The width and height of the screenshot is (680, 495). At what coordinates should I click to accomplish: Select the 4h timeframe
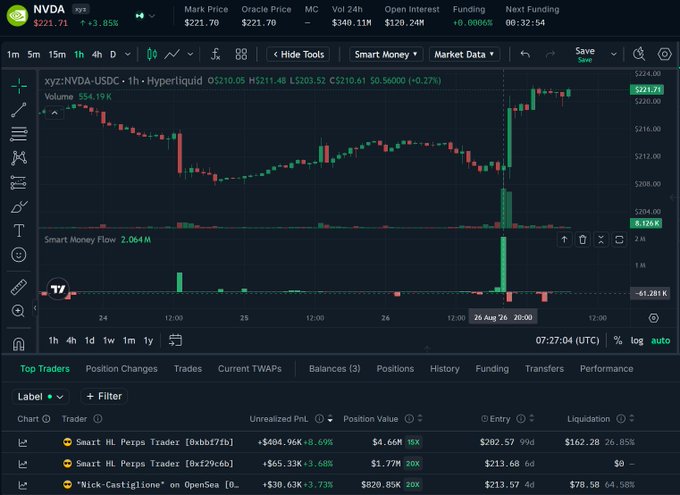point(97,55)
